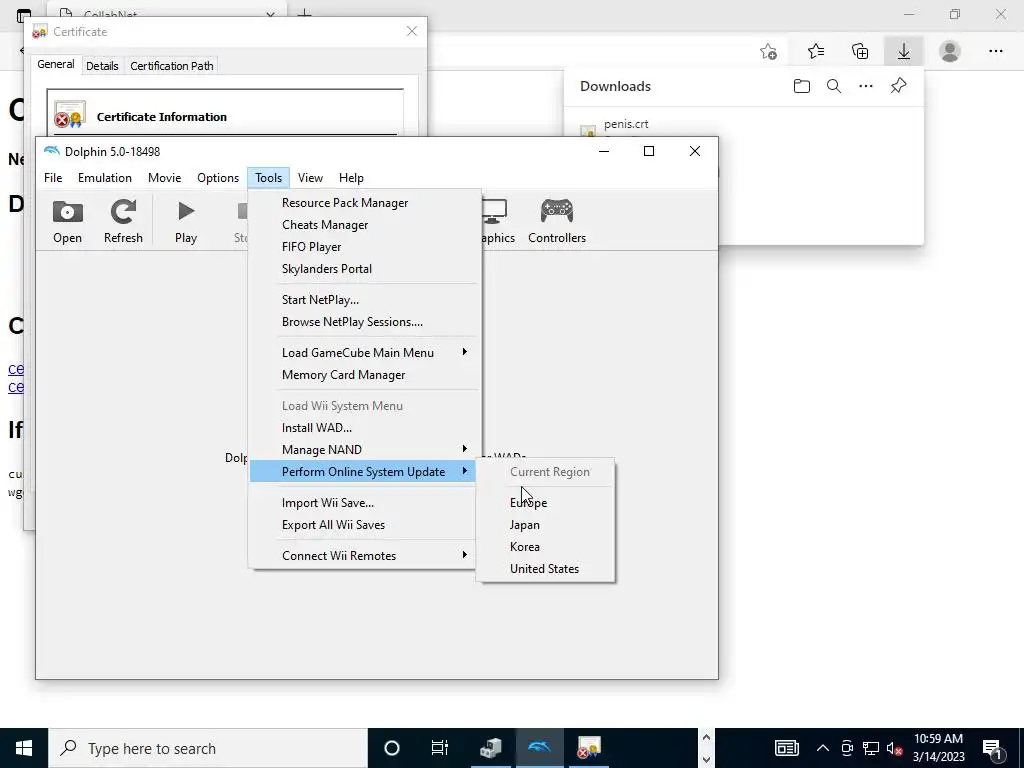Open downloads folder icon in Downloads panel
This screenshot has width=1024, height=768.
(802, 86)
